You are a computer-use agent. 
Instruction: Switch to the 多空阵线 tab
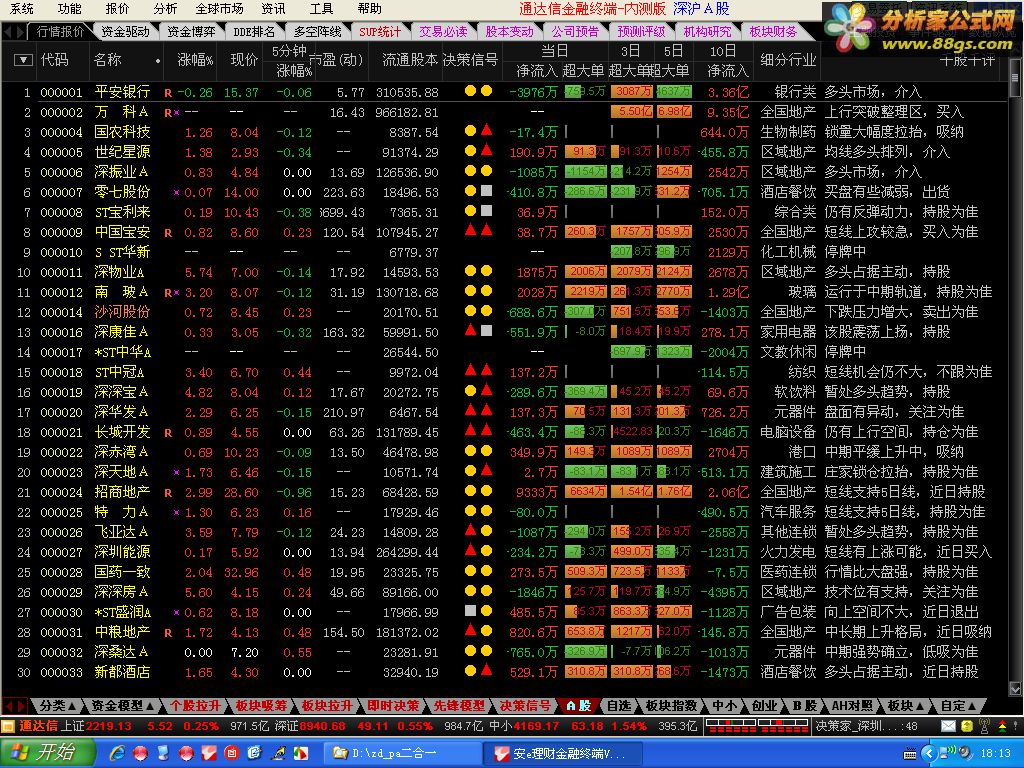(317, 31)
